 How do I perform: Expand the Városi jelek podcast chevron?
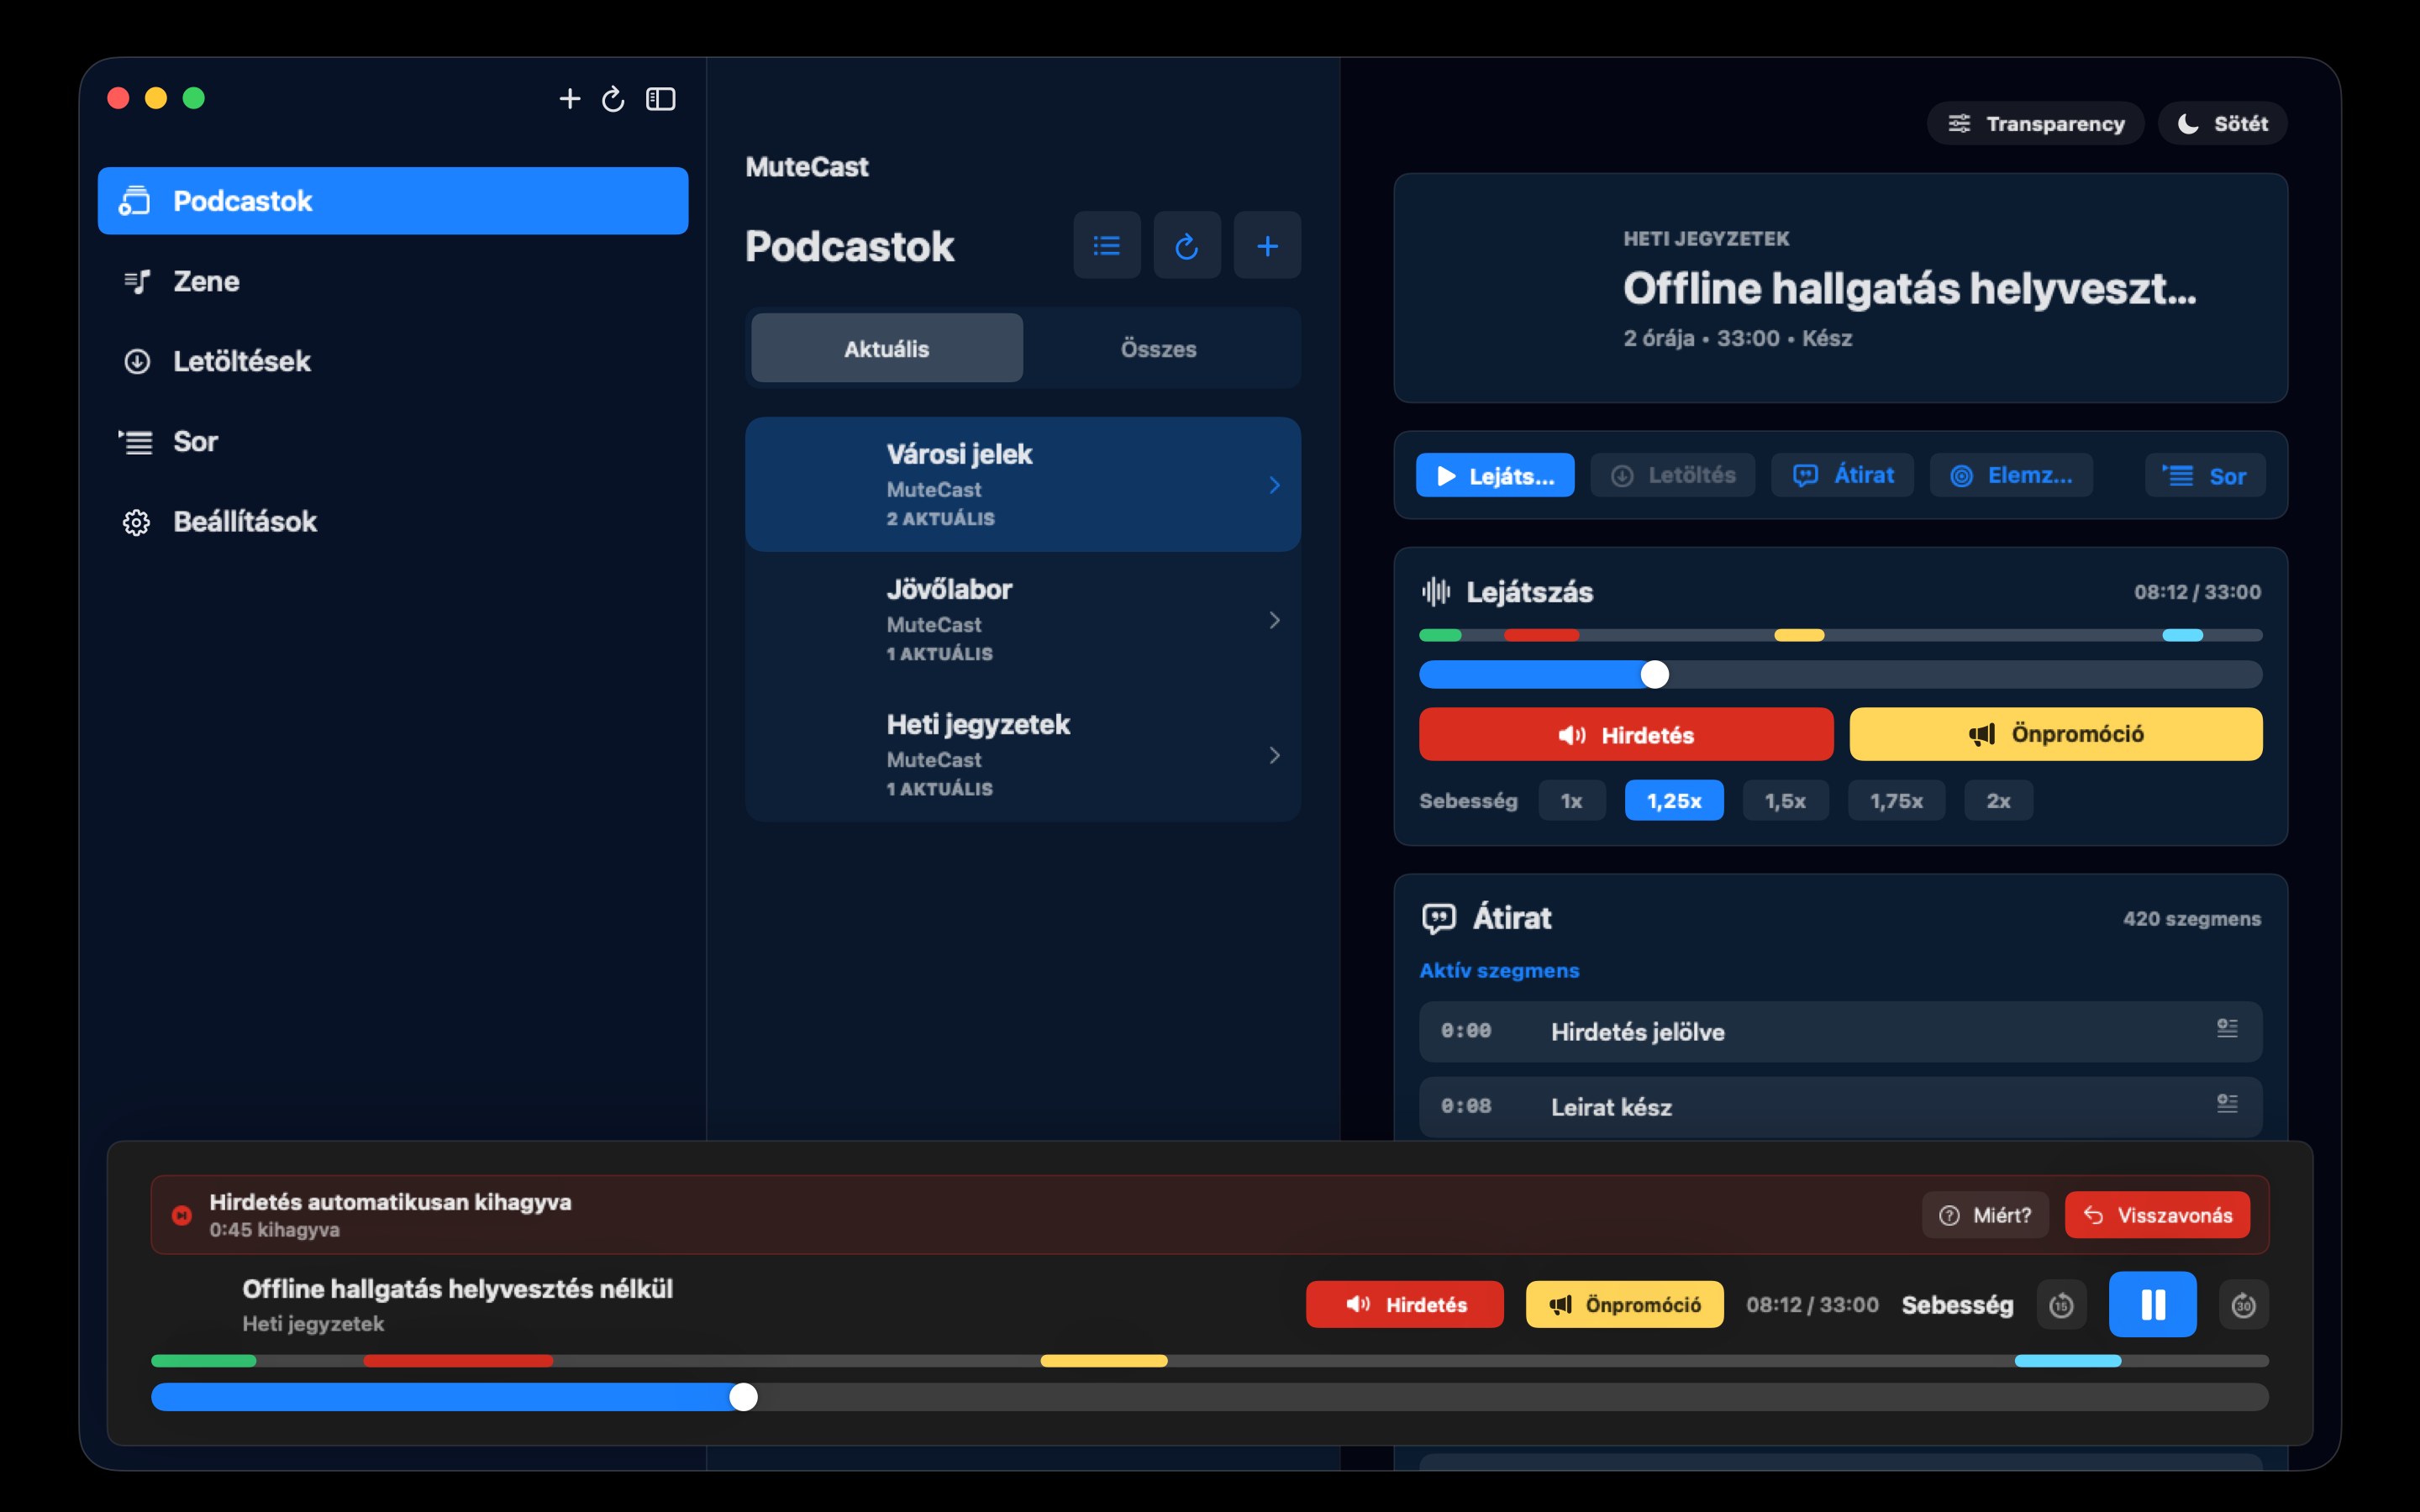coord(1274,485)
